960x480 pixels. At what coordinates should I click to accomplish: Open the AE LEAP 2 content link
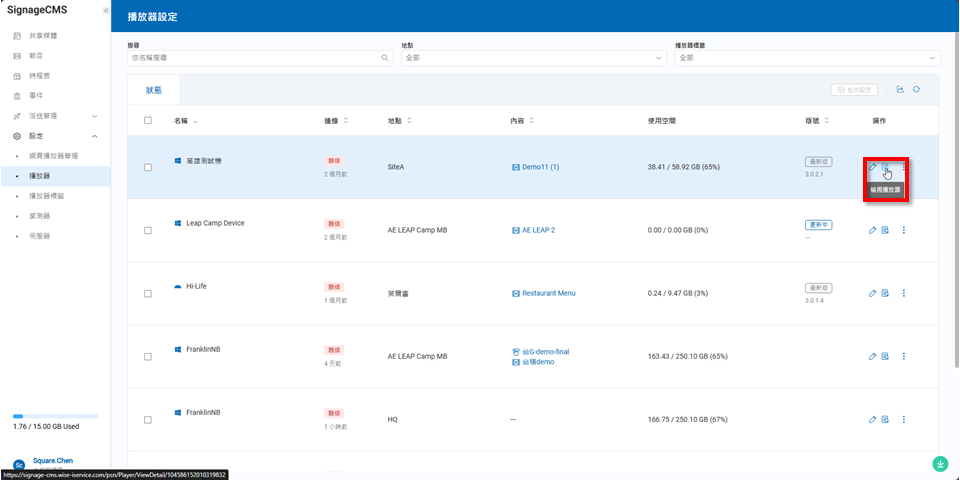538,230
